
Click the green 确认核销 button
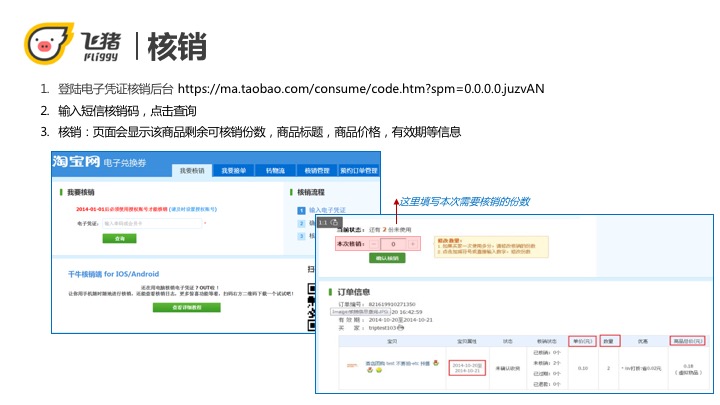(x=387, y=258)
